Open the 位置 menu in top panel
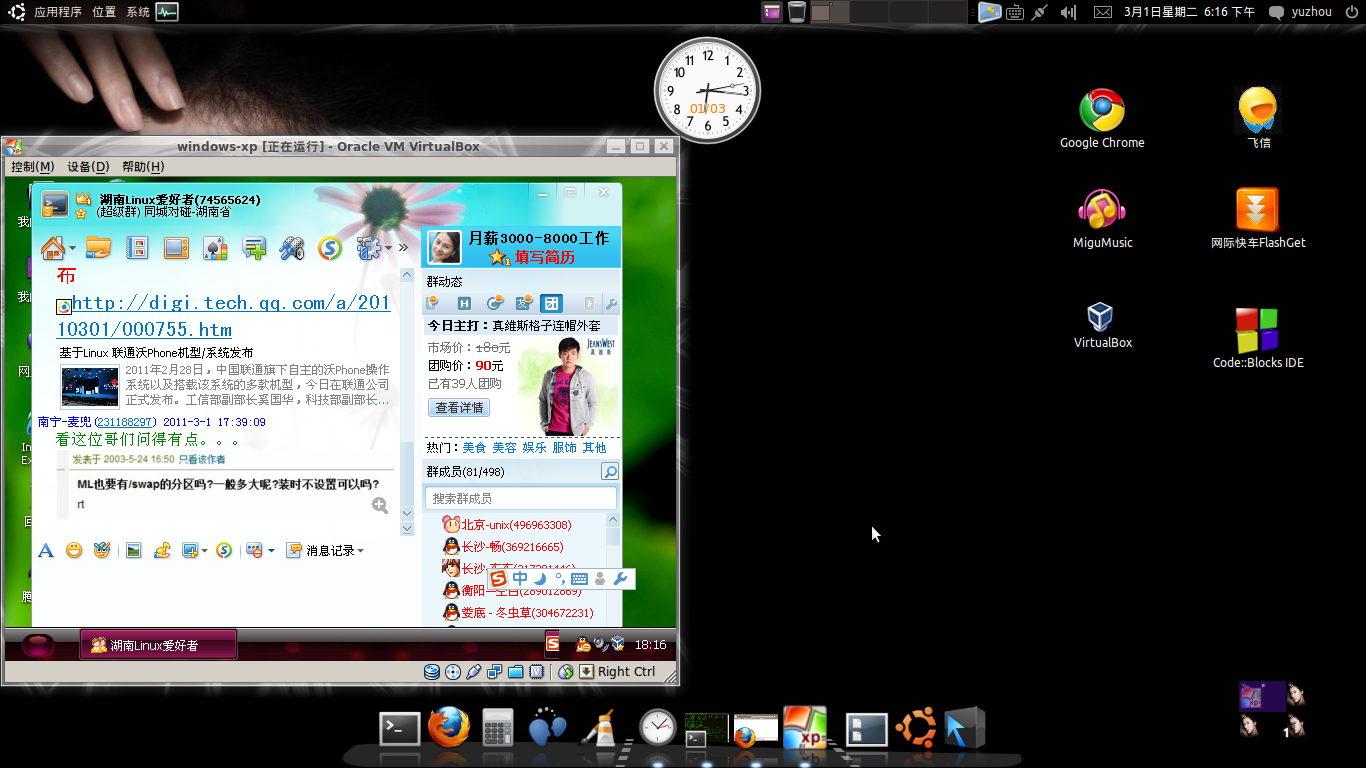This screenshot has width=1366, height=768. 104,12
